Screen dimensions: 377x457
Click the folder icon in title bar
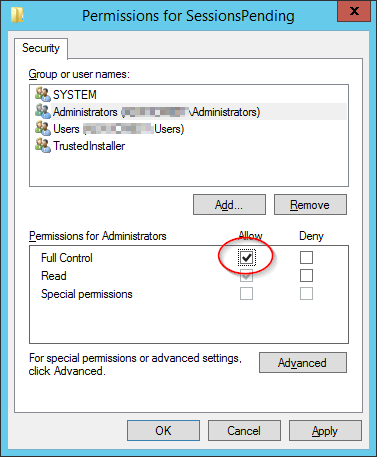(18, 15)
